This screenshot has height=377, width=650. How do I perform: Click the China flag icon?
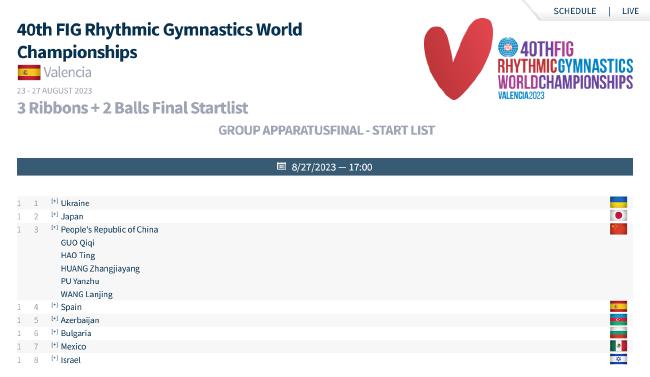tap(618, 229)
